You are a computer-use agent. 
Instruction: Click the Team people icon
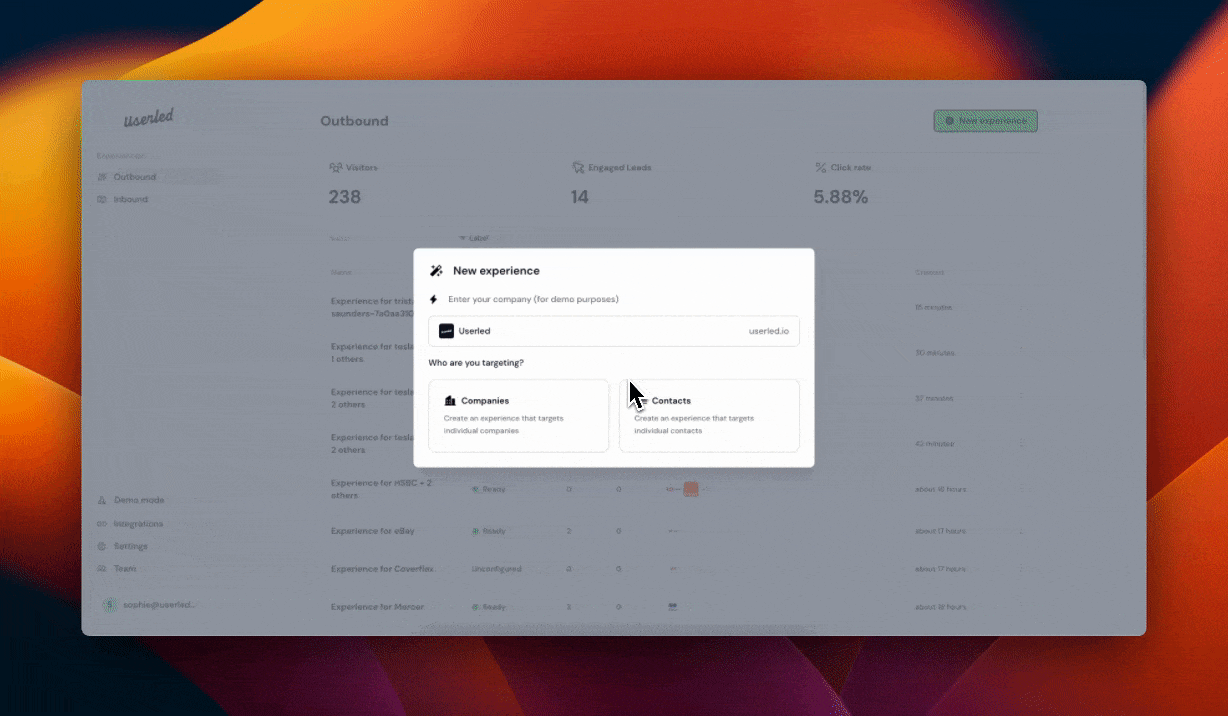coord(102,568)
